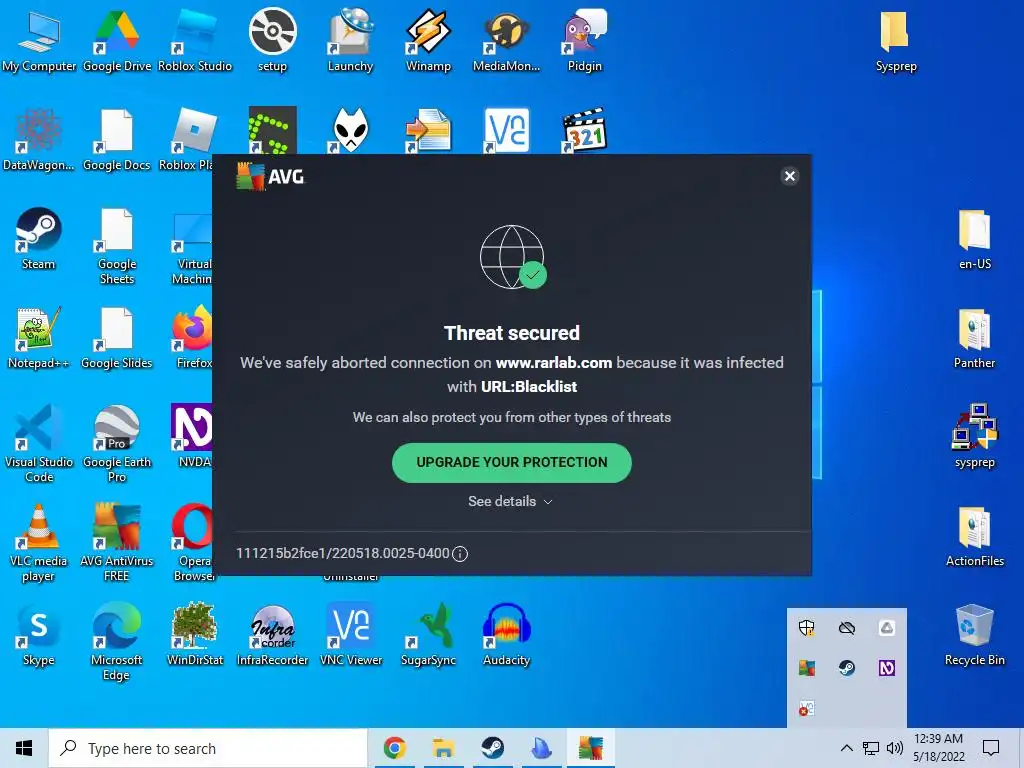Open OneDrive cloud icon in tray flyout
The height and width of the screenshot is (768, 1024).
pyautogui.click(x=846, y=628)
